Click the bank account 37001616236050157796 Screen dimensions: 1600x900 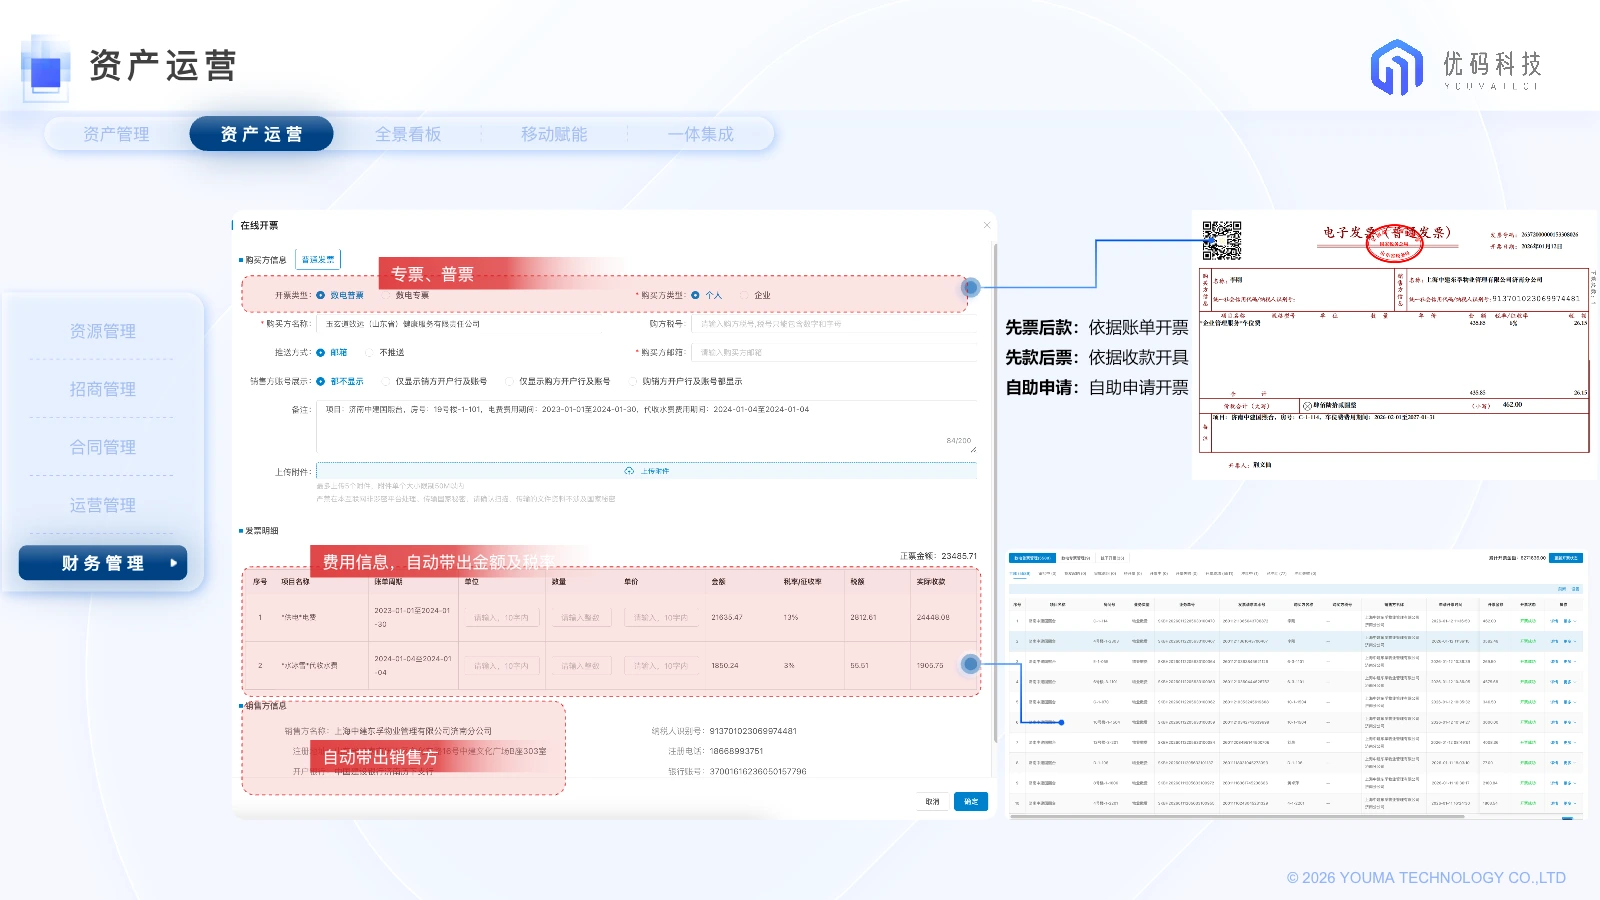coord(758,771)
